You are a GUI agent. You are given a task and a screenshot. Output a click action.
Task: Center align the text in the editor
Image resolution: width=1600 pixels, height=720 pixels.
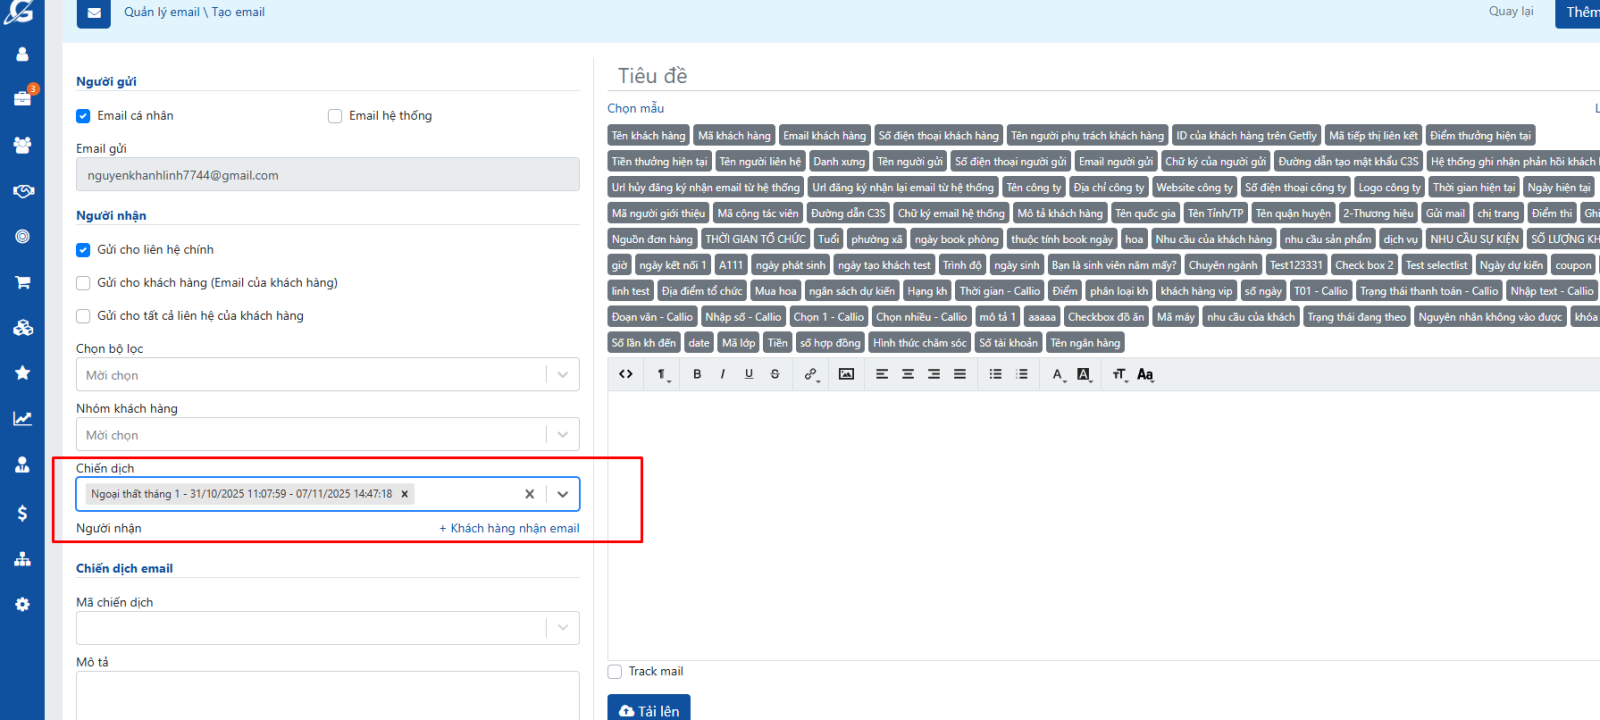tap(908, 374)
